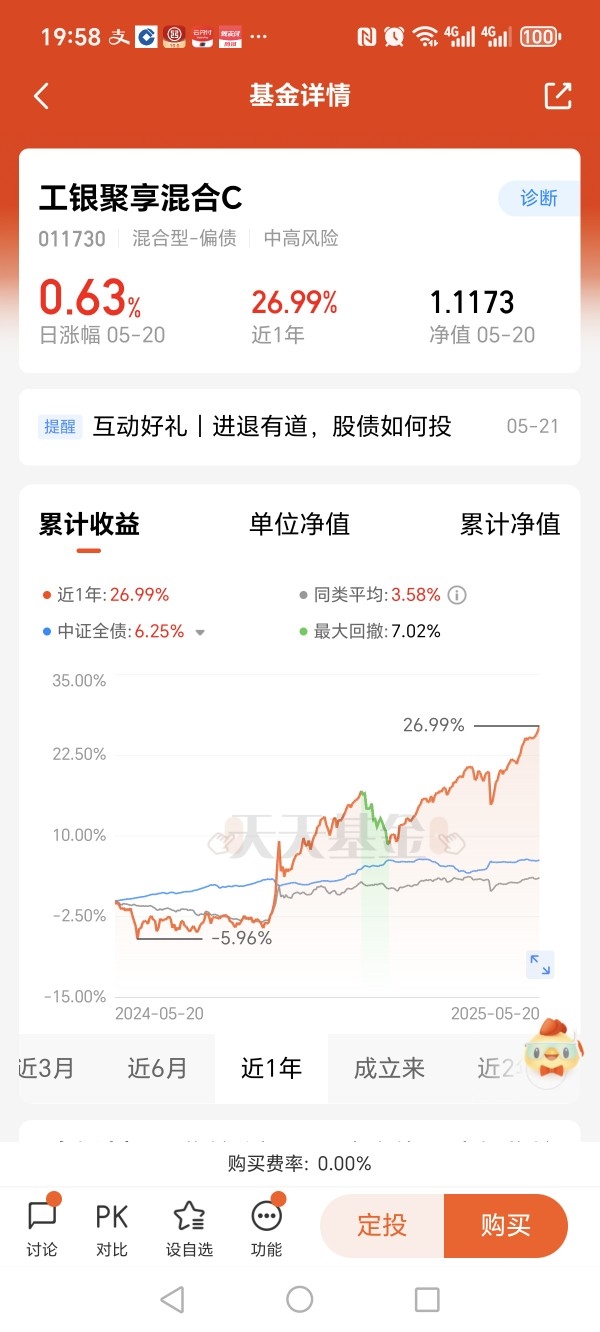
Task: Open the 功能 more functions icon
Action: (267, 1226)
